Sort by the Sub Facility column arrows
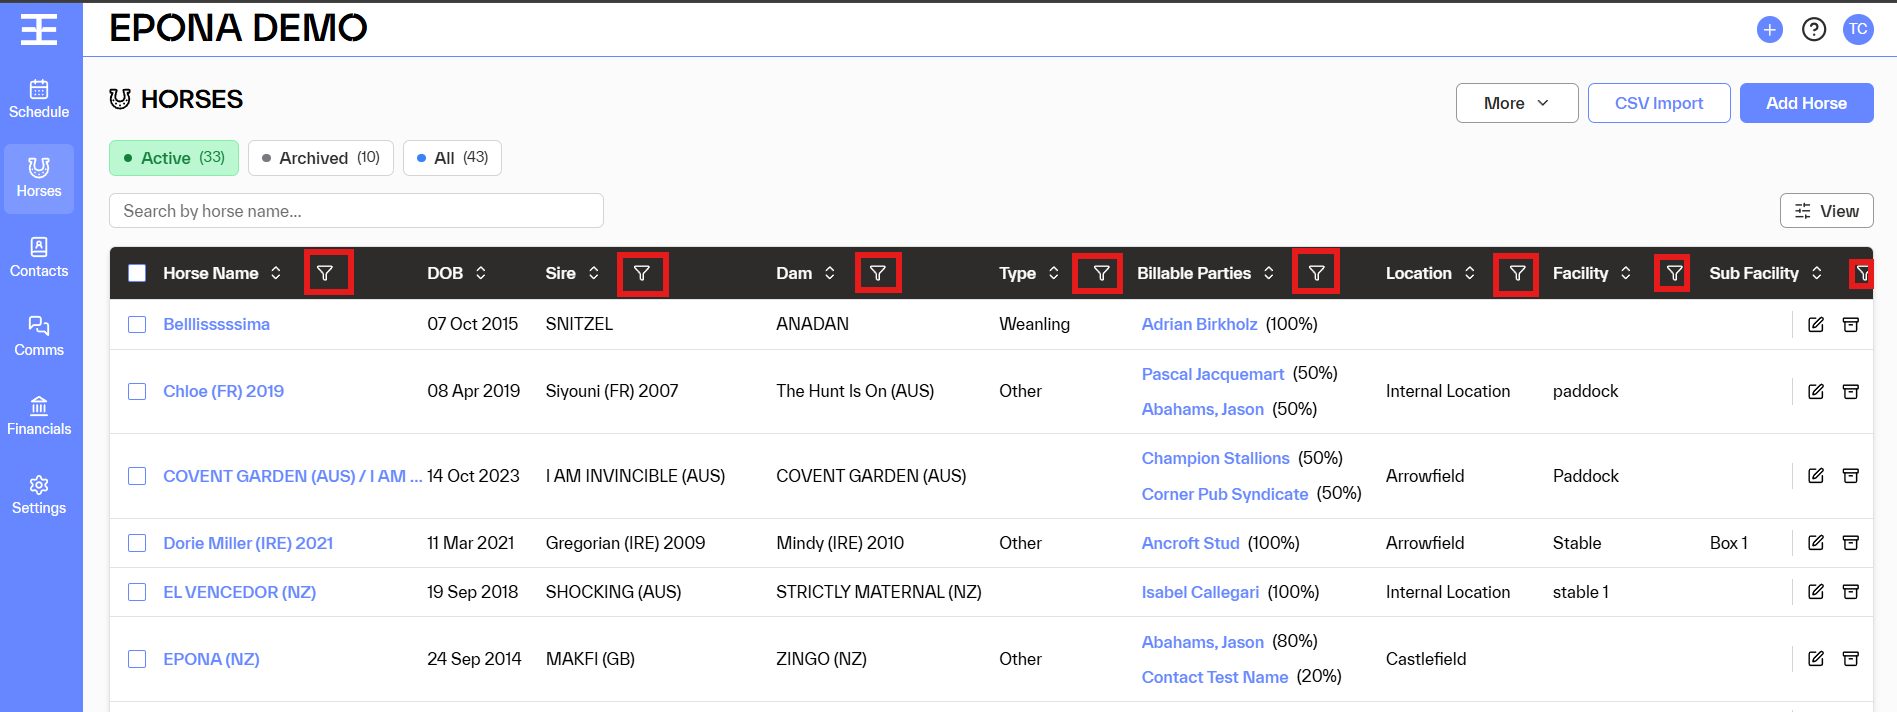This screenshot has height=712, width=1897. click(x=1817, y=273)
